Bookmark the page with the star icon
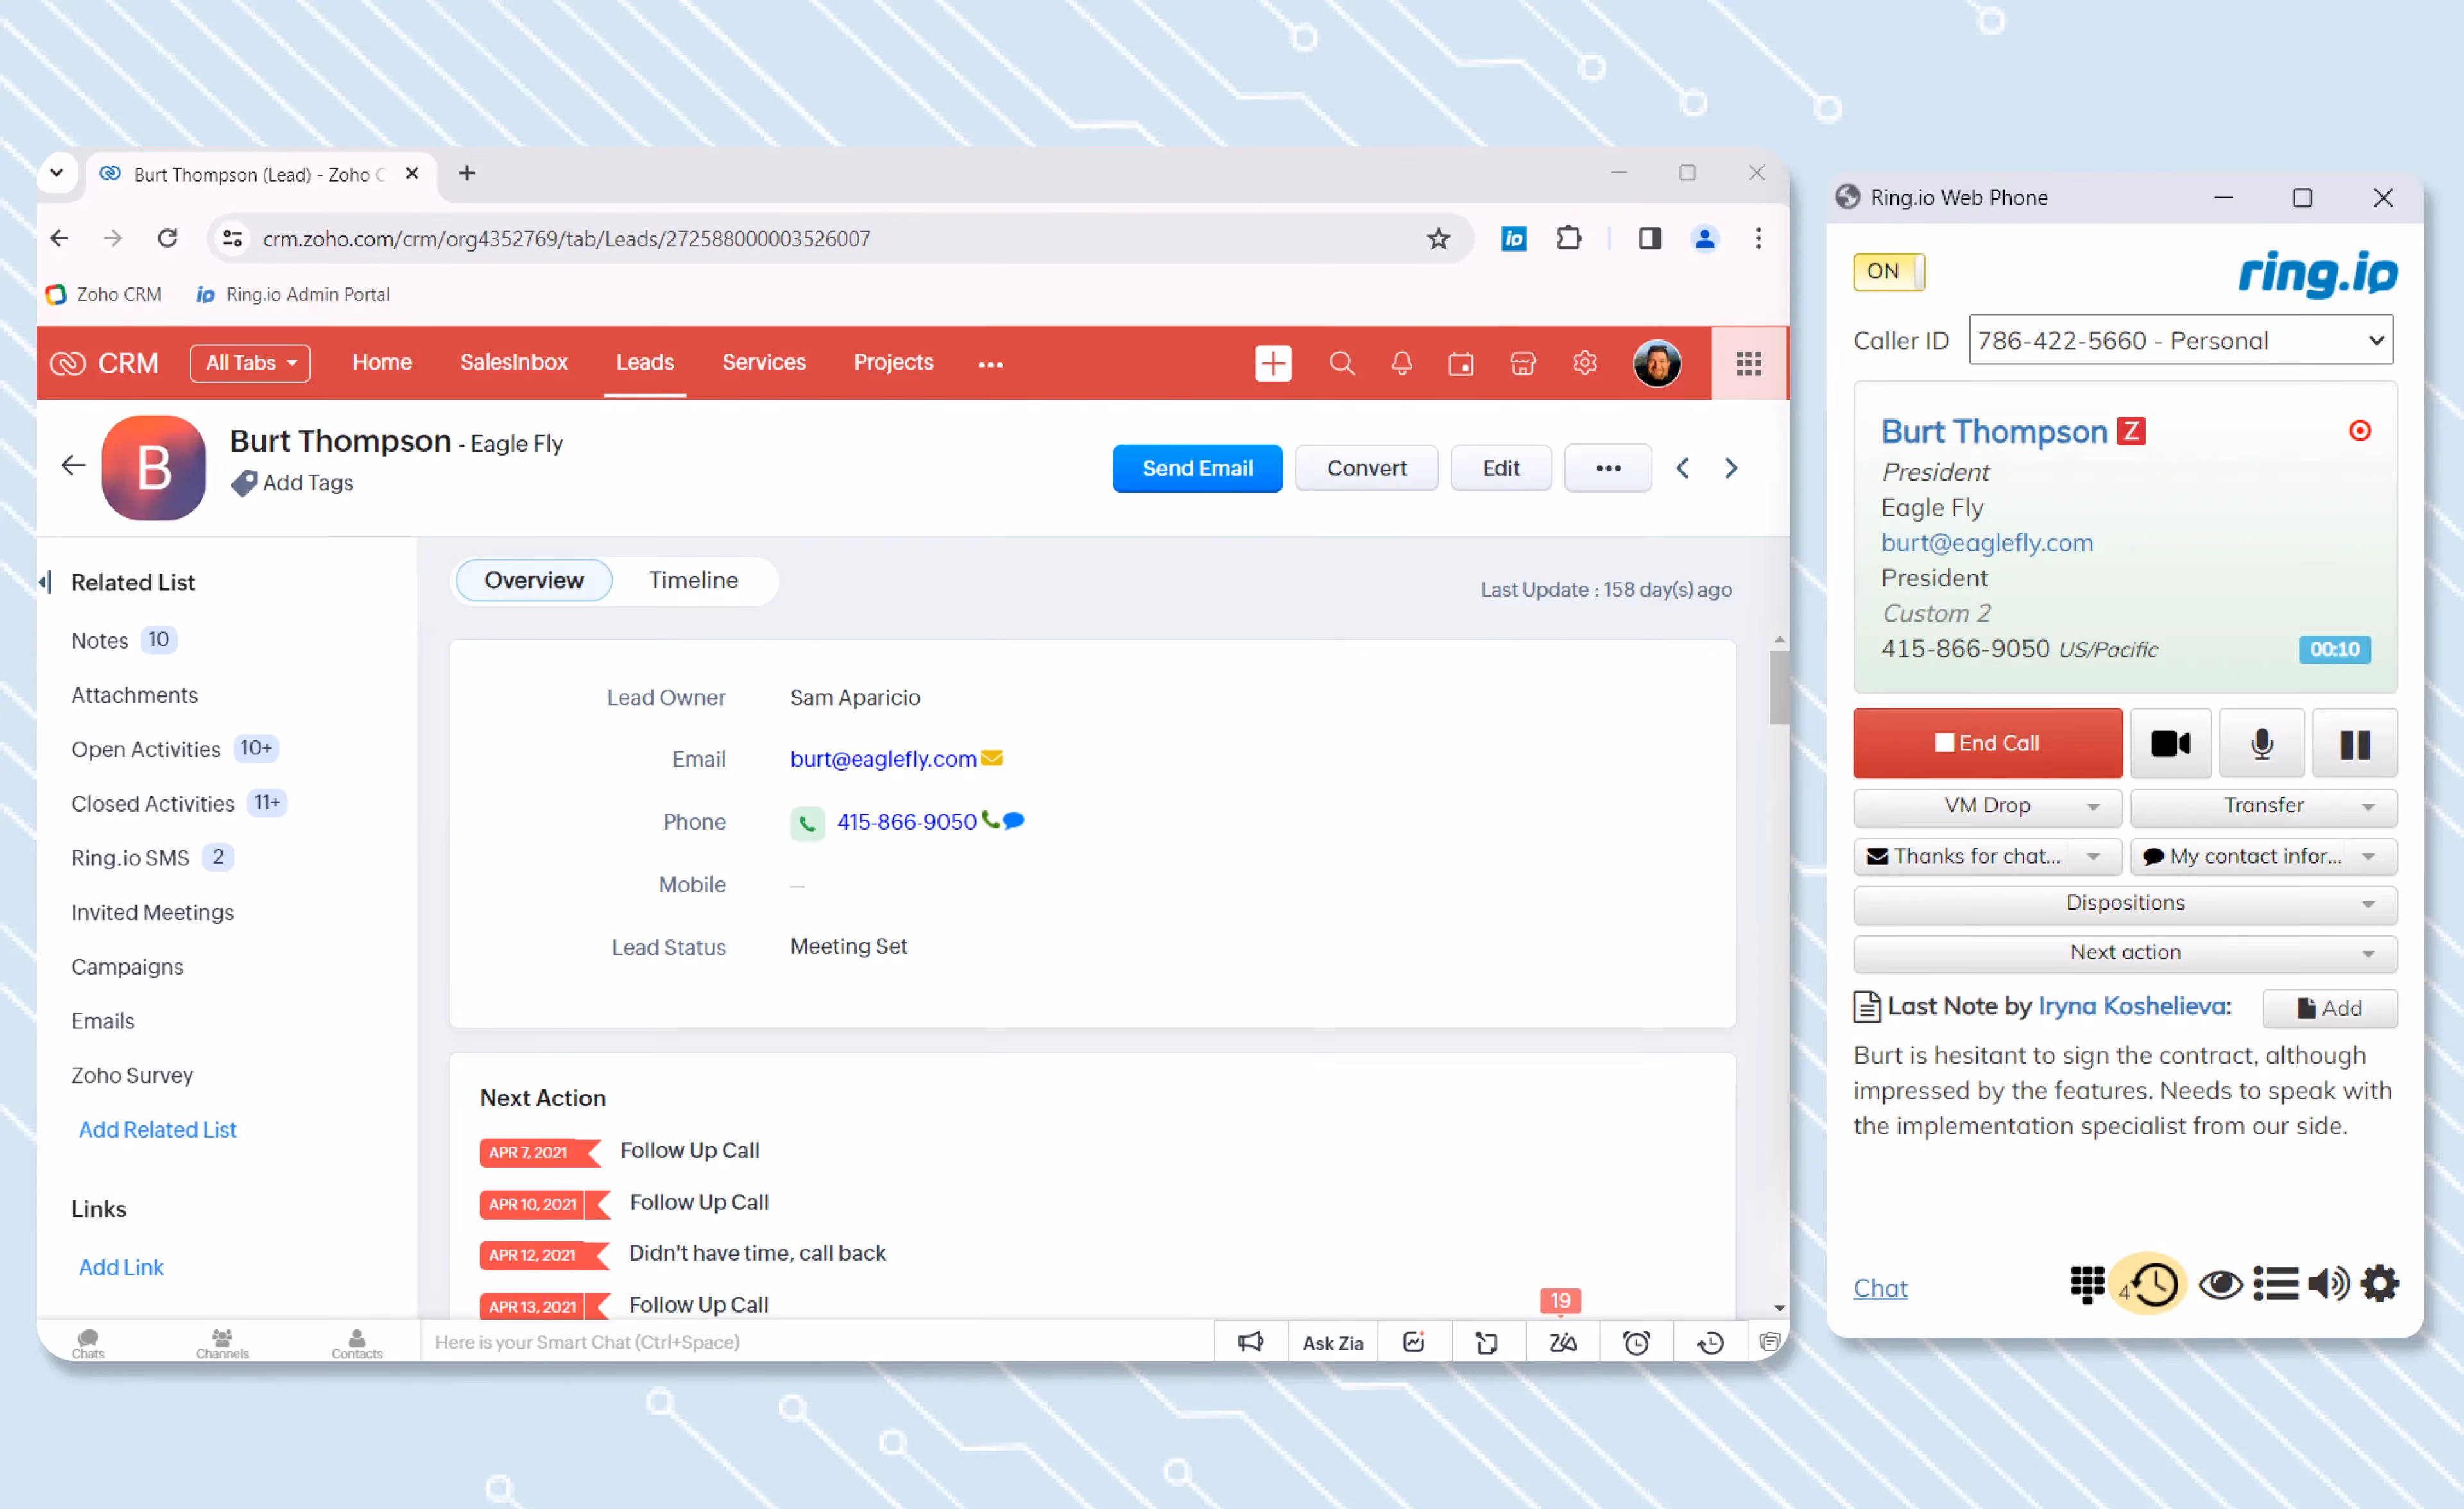Image resolution: width=2464 pixels, height=1509 pixels. 1438,239
